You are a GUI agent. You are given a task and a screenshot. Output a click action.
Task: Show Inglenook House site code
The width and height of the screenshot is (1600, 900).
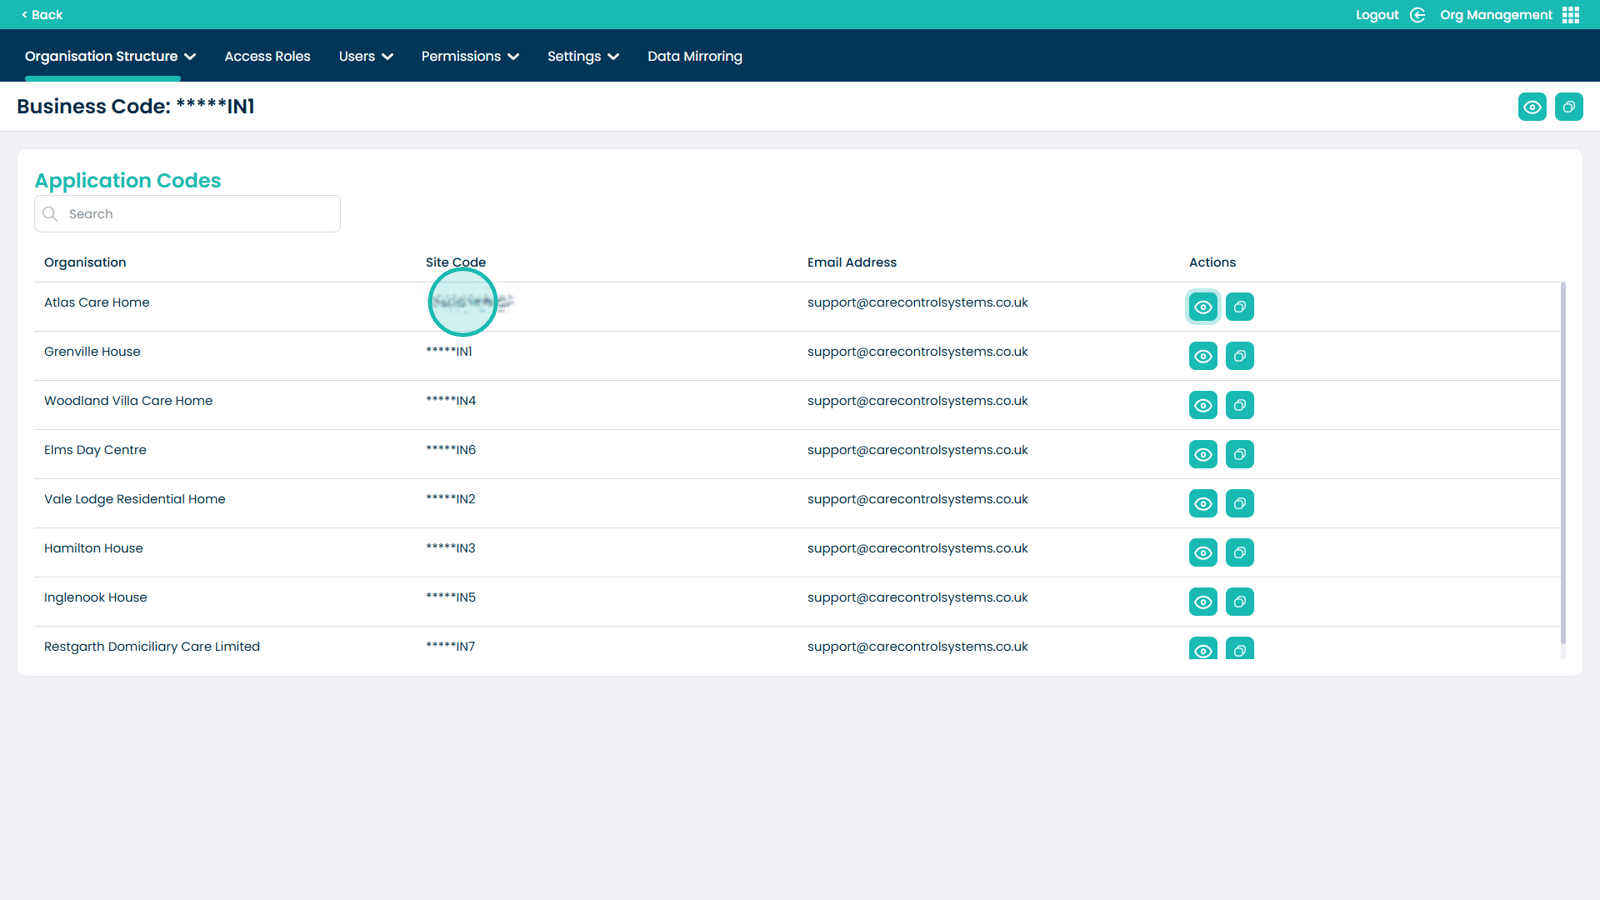1203,601
